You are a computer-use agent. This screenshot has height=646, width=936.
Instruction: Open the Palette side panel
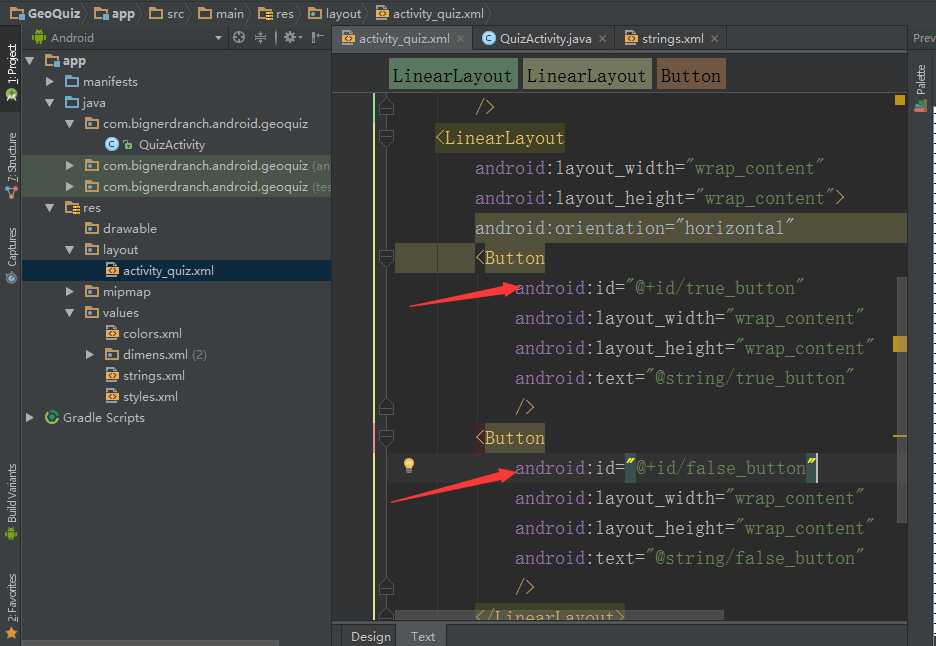[921, 87]
